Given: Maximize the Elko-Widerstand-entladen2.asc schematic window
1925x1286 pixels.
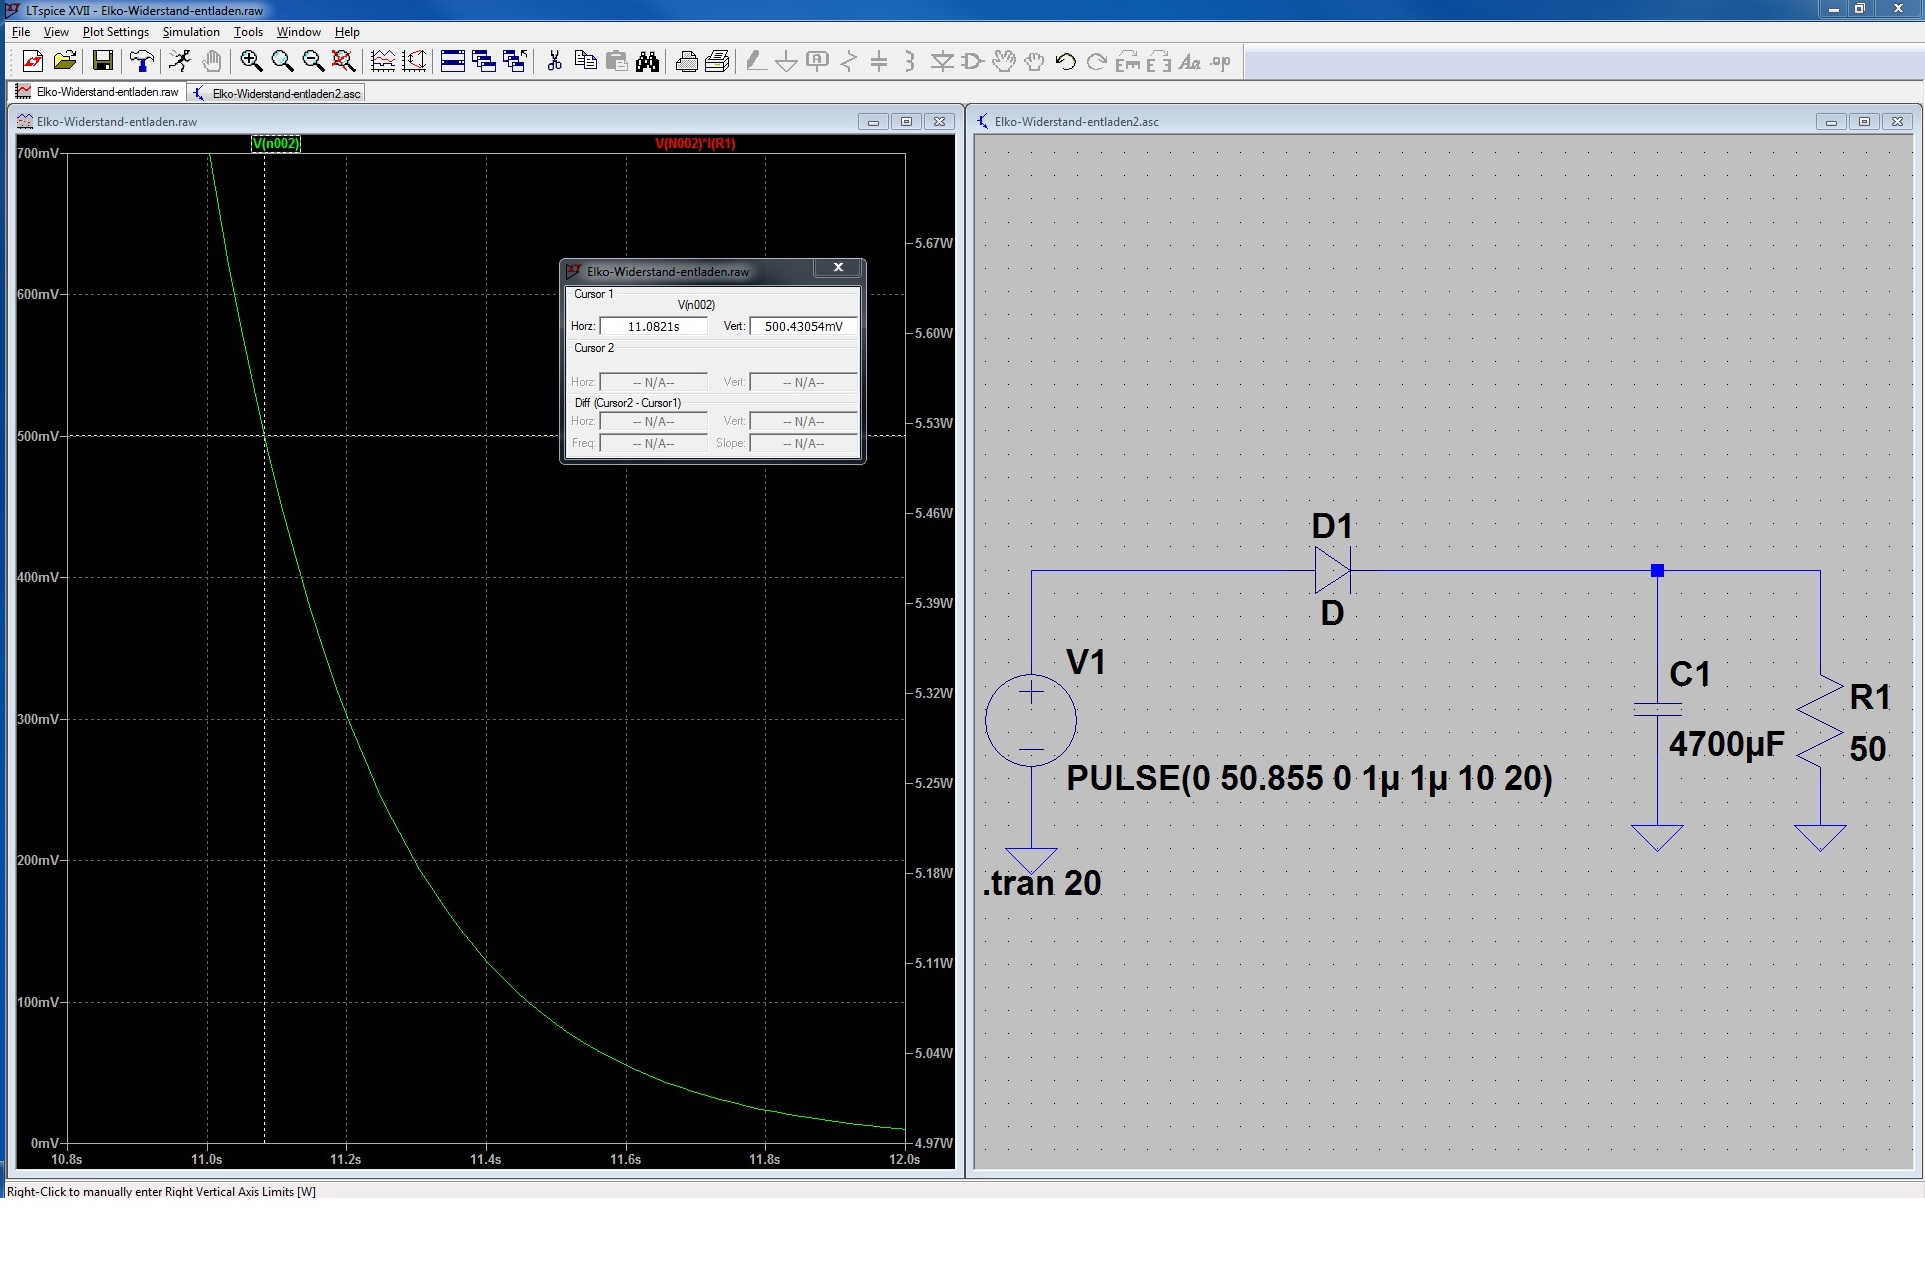Looking at the screenshot, I should pos(1864,121).
